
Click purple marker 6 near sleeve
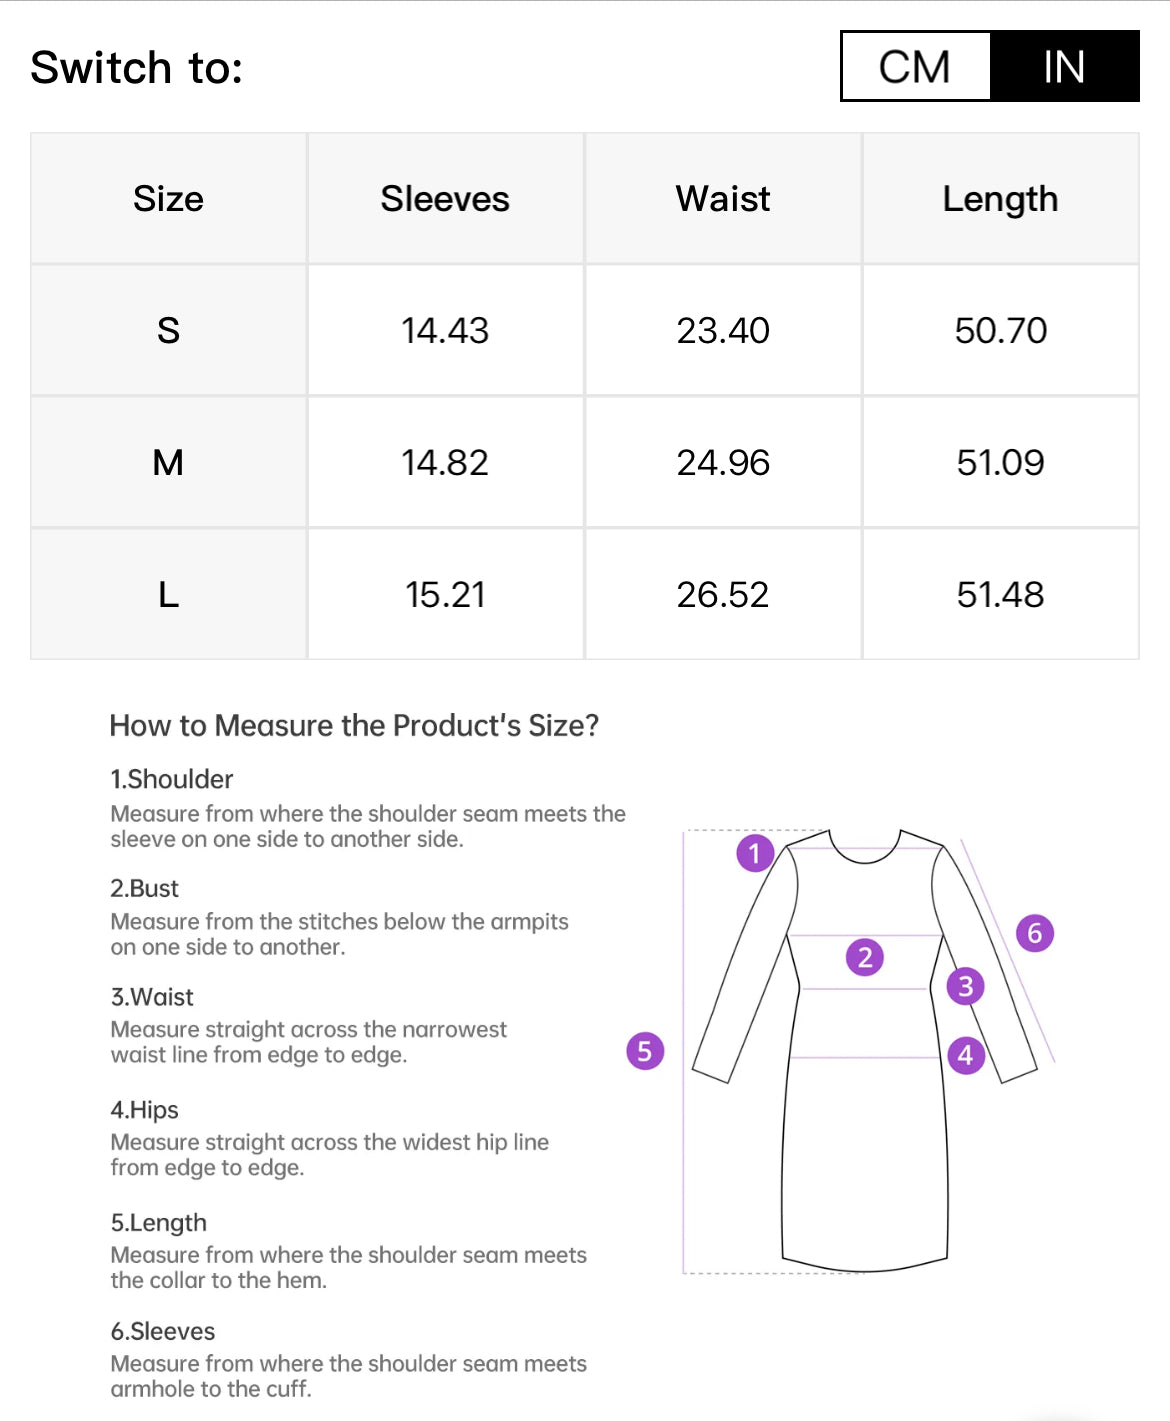[x=1035, y=933]
